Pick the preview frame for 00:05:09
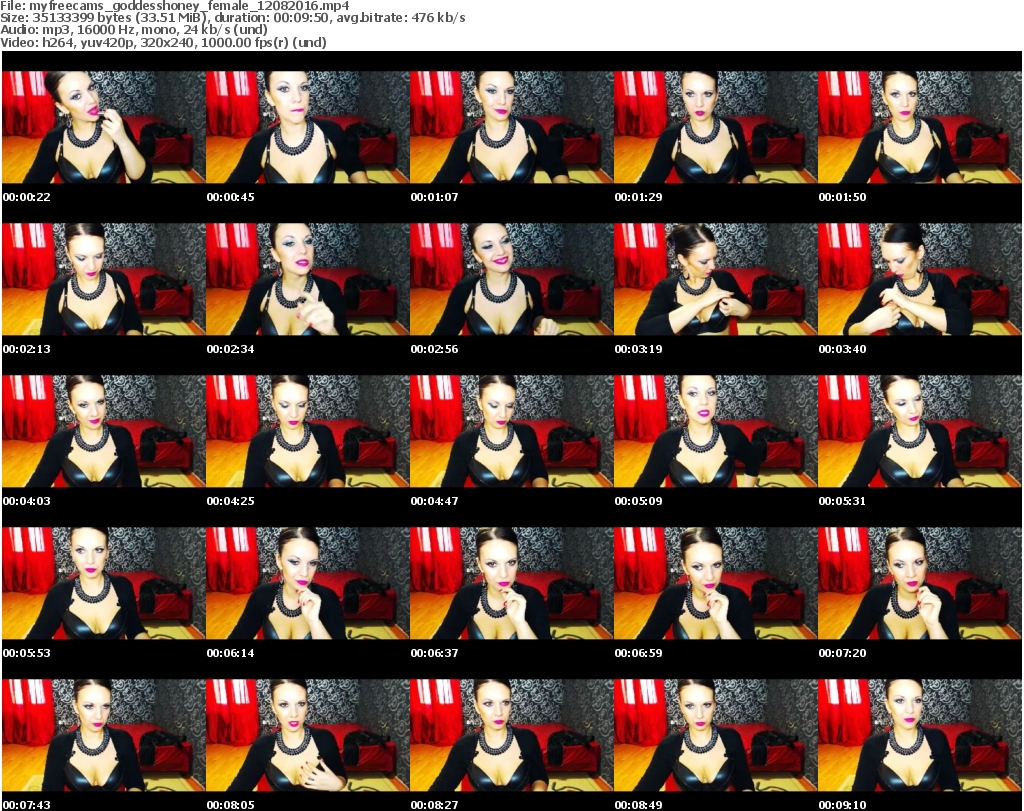 click(715, 432)
